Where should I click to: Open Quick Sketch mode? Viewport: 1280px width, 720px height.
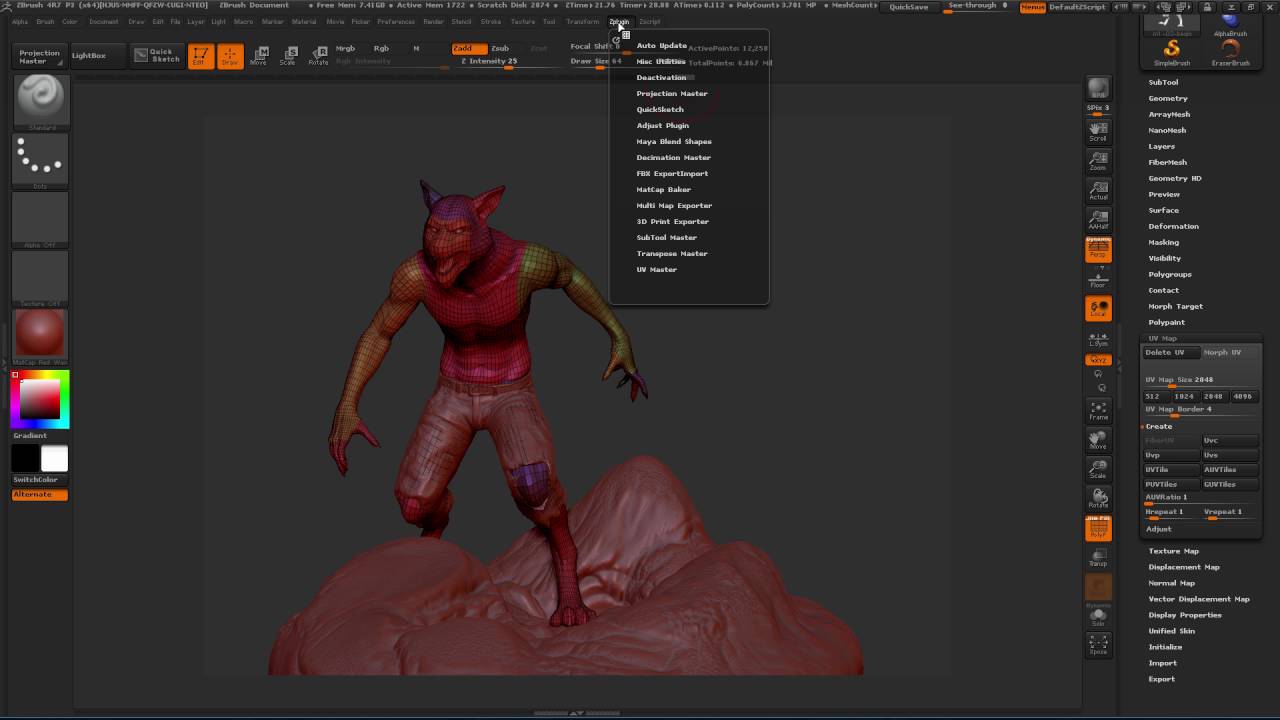[x=157, y=55]
